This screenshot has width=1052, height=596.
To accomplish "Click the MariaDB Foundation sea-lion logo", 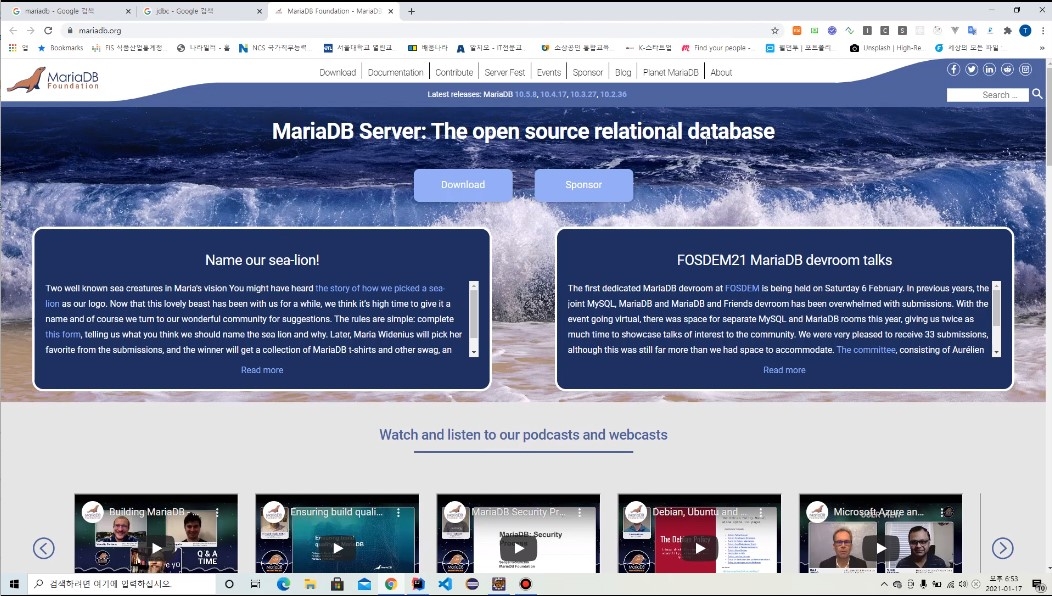I will (x=53, y=79).
